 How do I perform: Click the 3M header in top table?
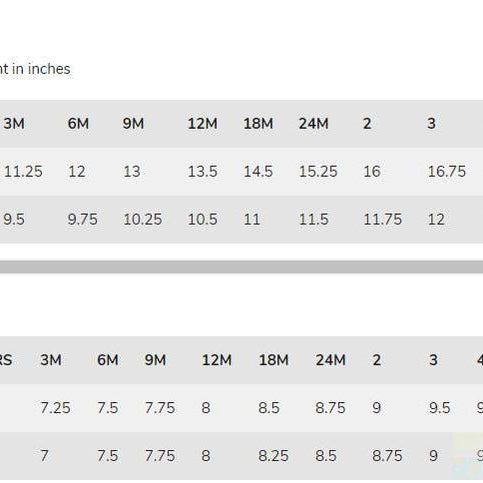(x=14, y=124)
